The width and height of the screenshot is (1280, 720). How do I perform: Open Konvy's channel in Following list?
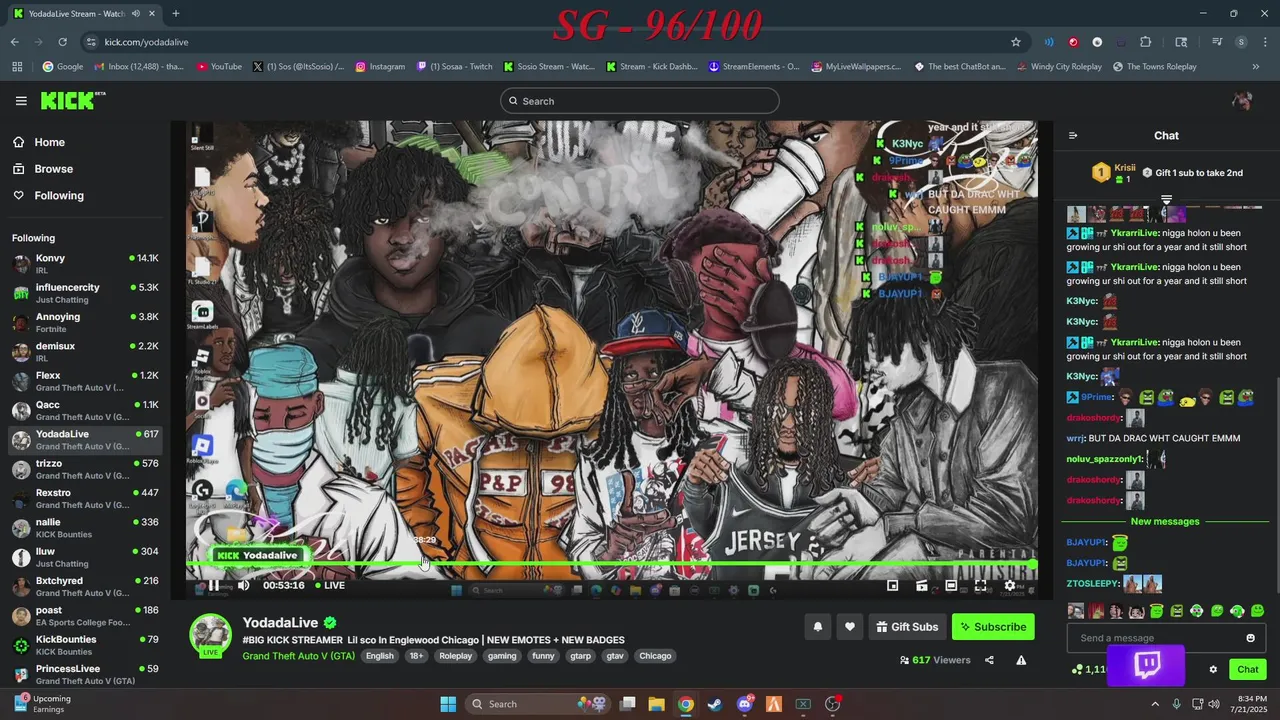(x=85, y=264)
